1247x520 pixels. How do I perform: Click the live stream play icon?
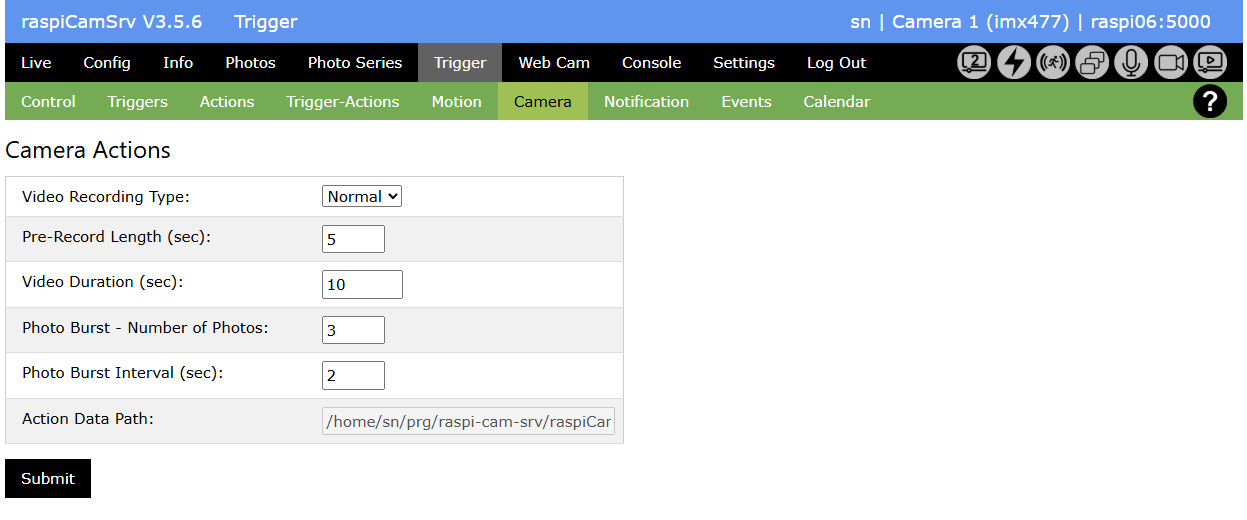1210,63
